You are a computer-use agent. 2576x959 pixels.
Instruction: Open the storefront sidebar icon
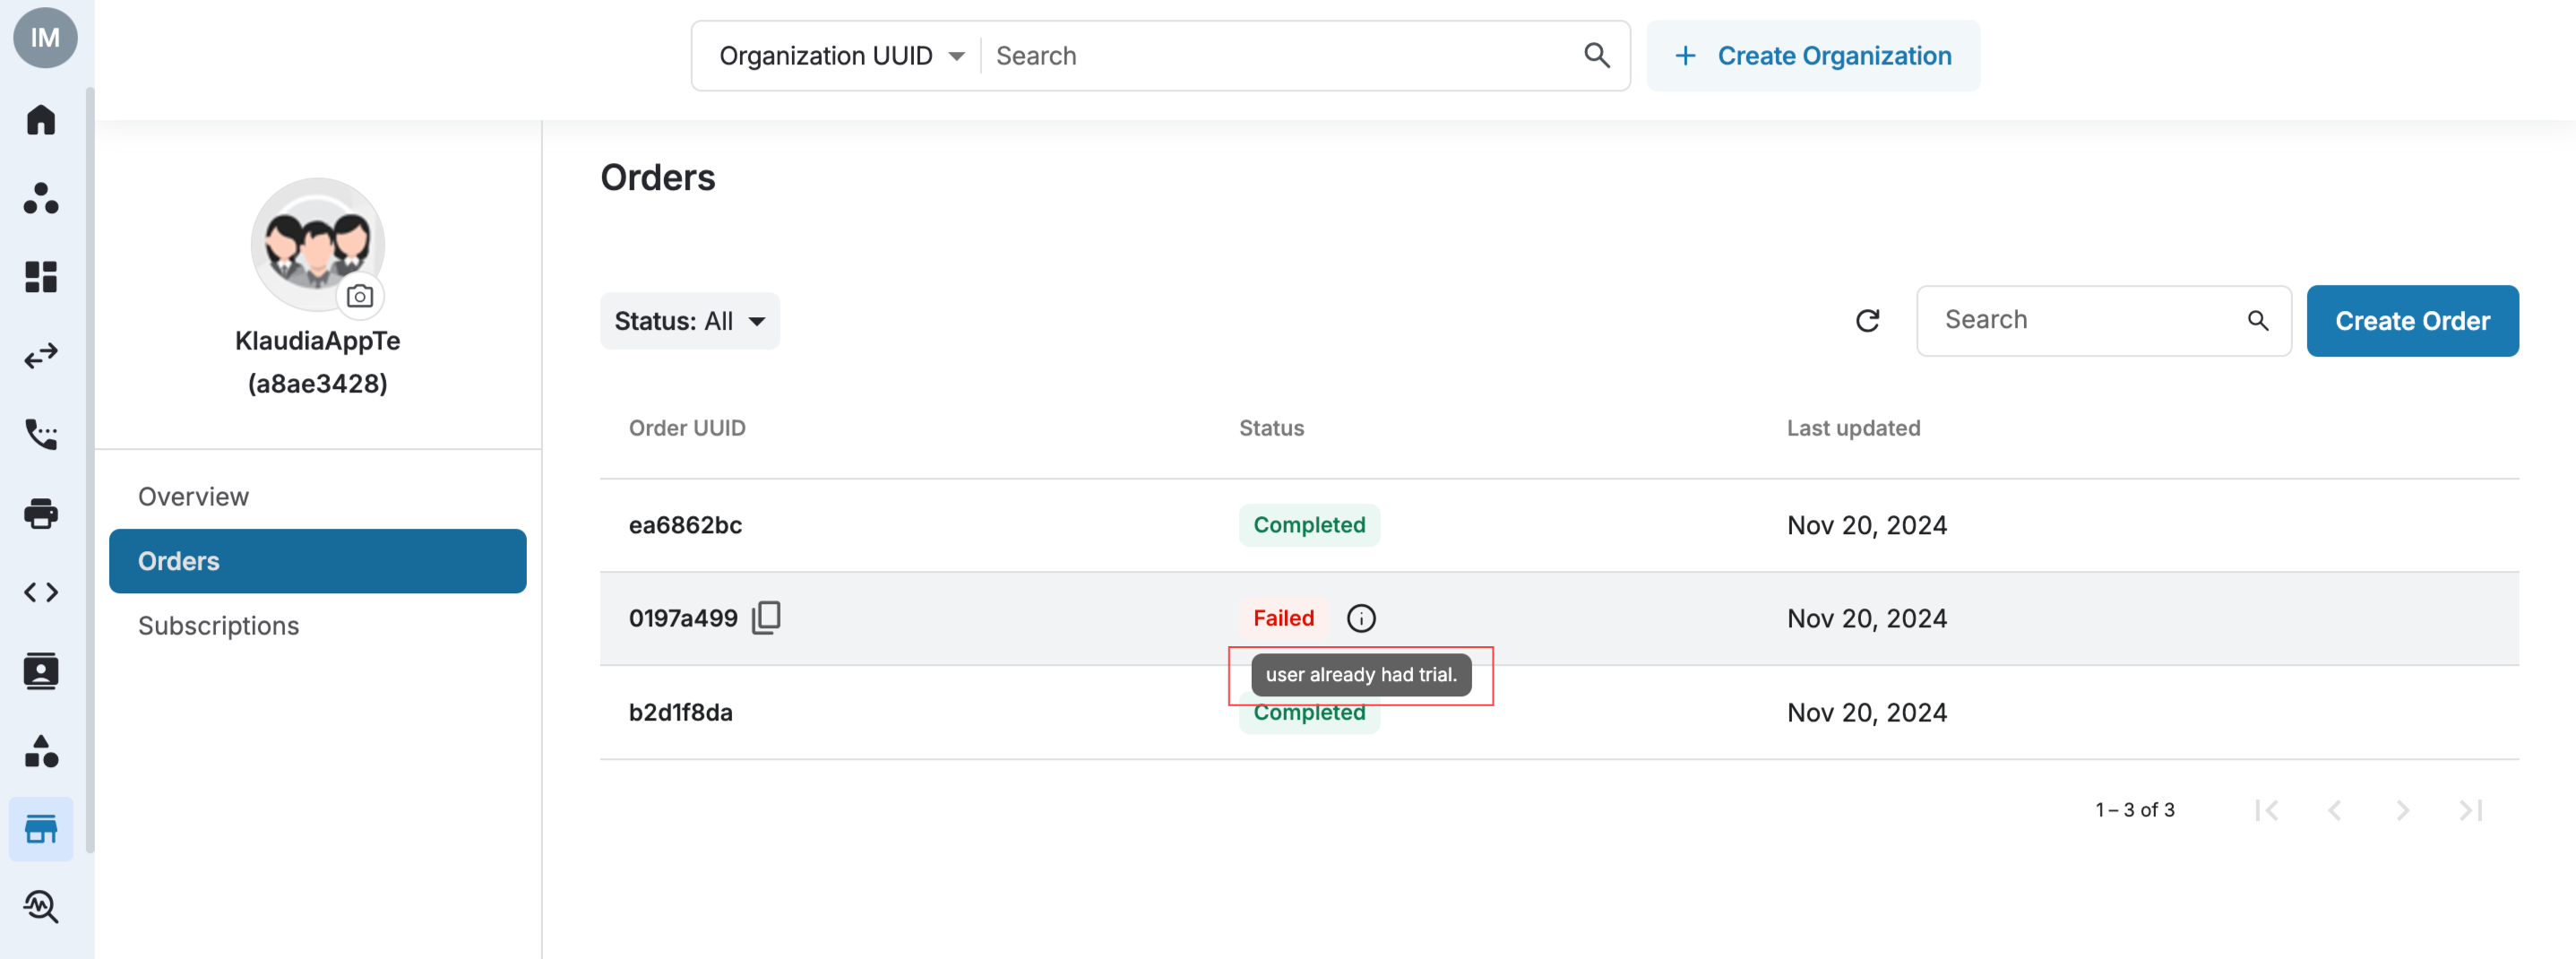point(41,829)
